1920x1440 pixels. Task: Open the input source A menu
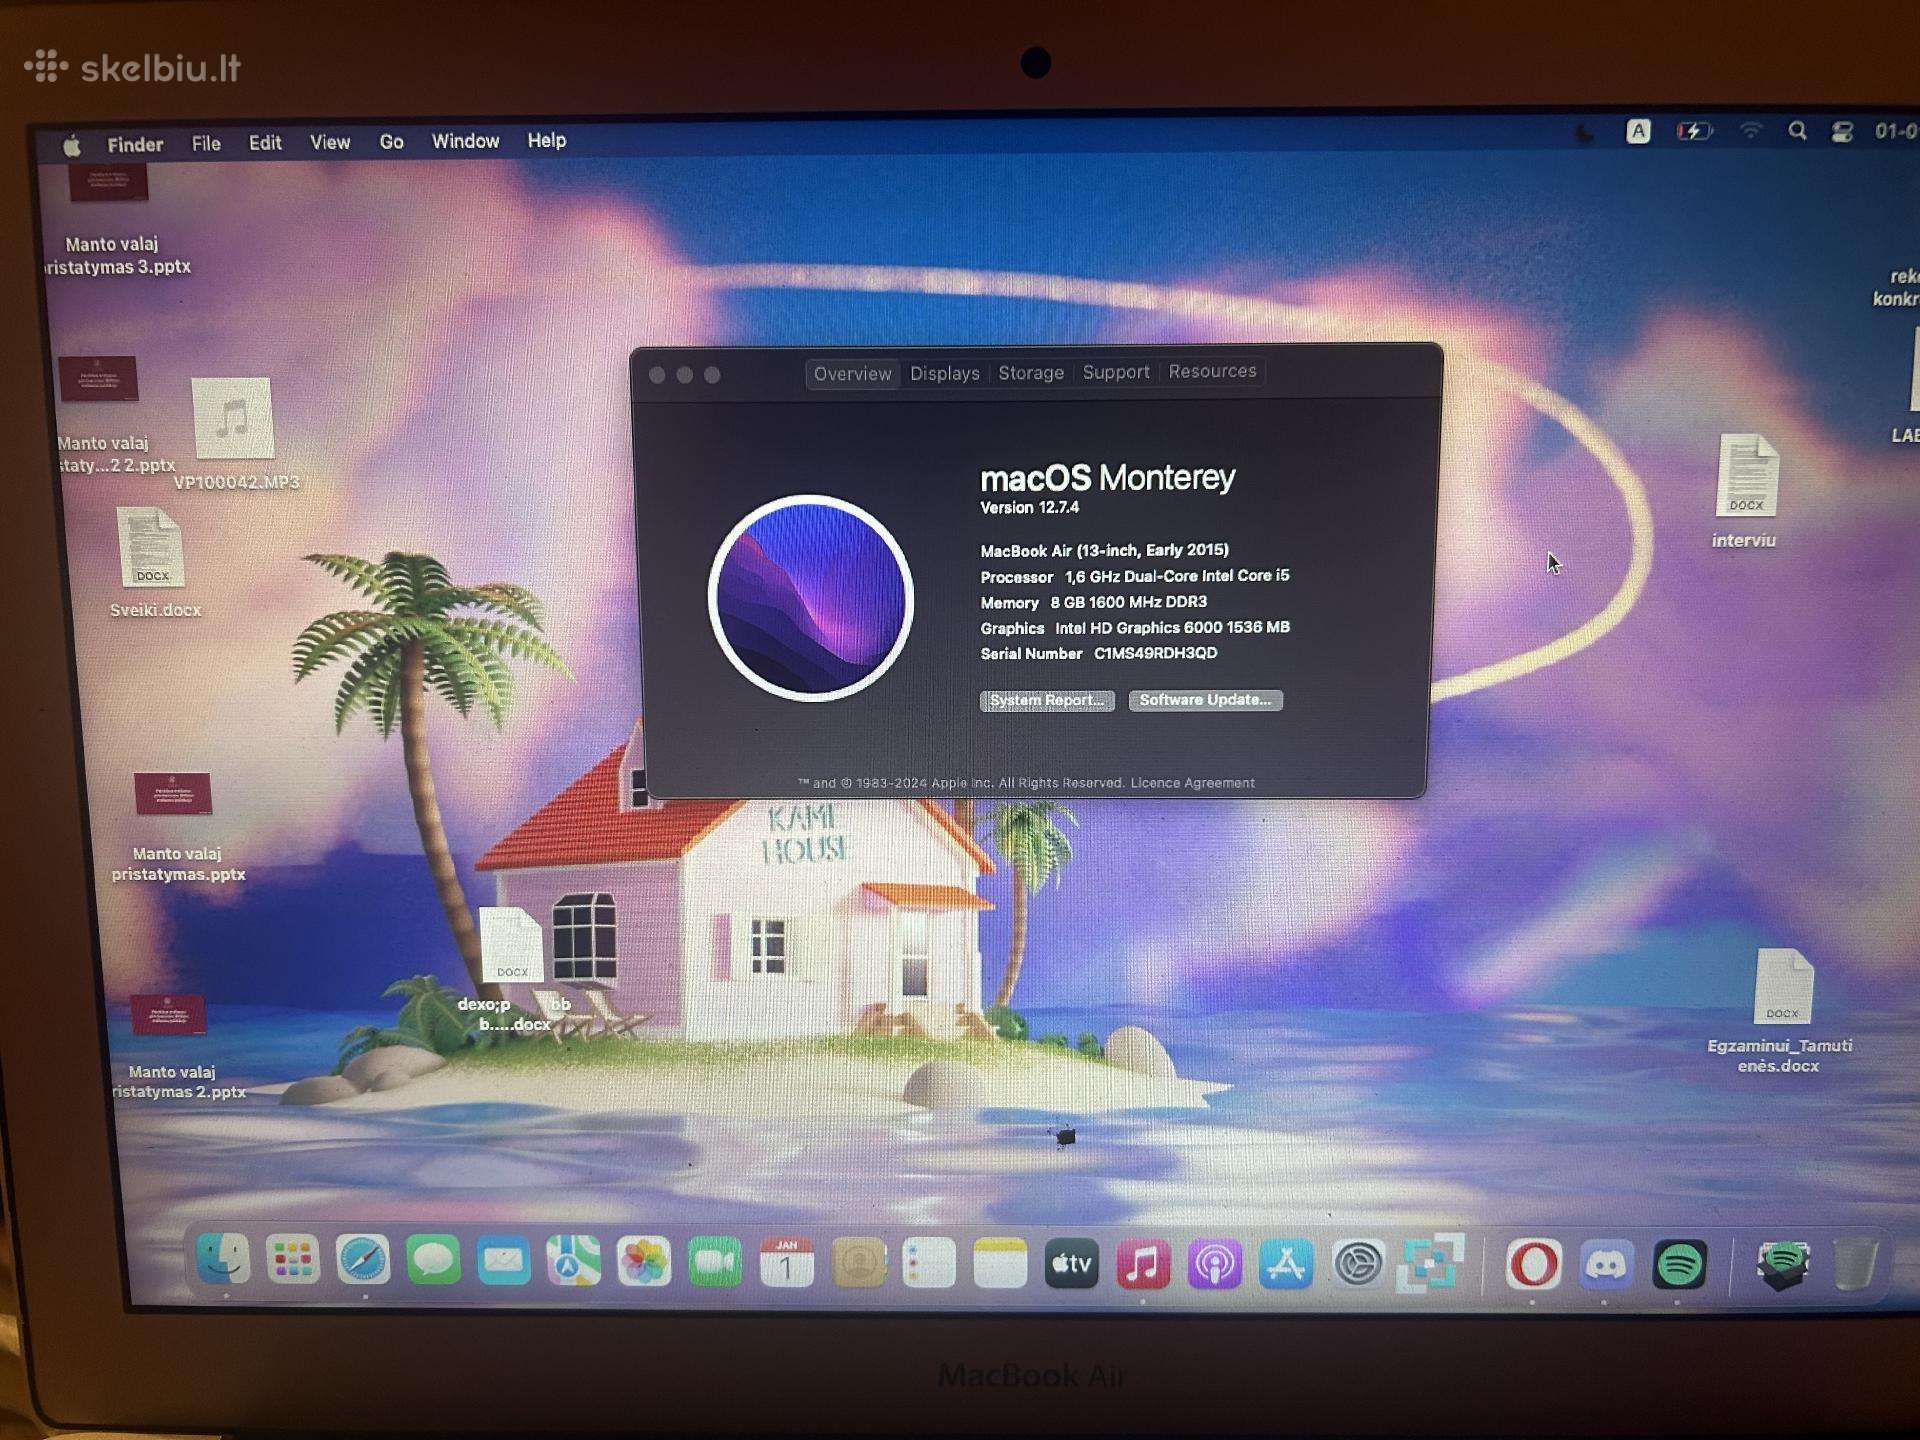click(1638, 132)
